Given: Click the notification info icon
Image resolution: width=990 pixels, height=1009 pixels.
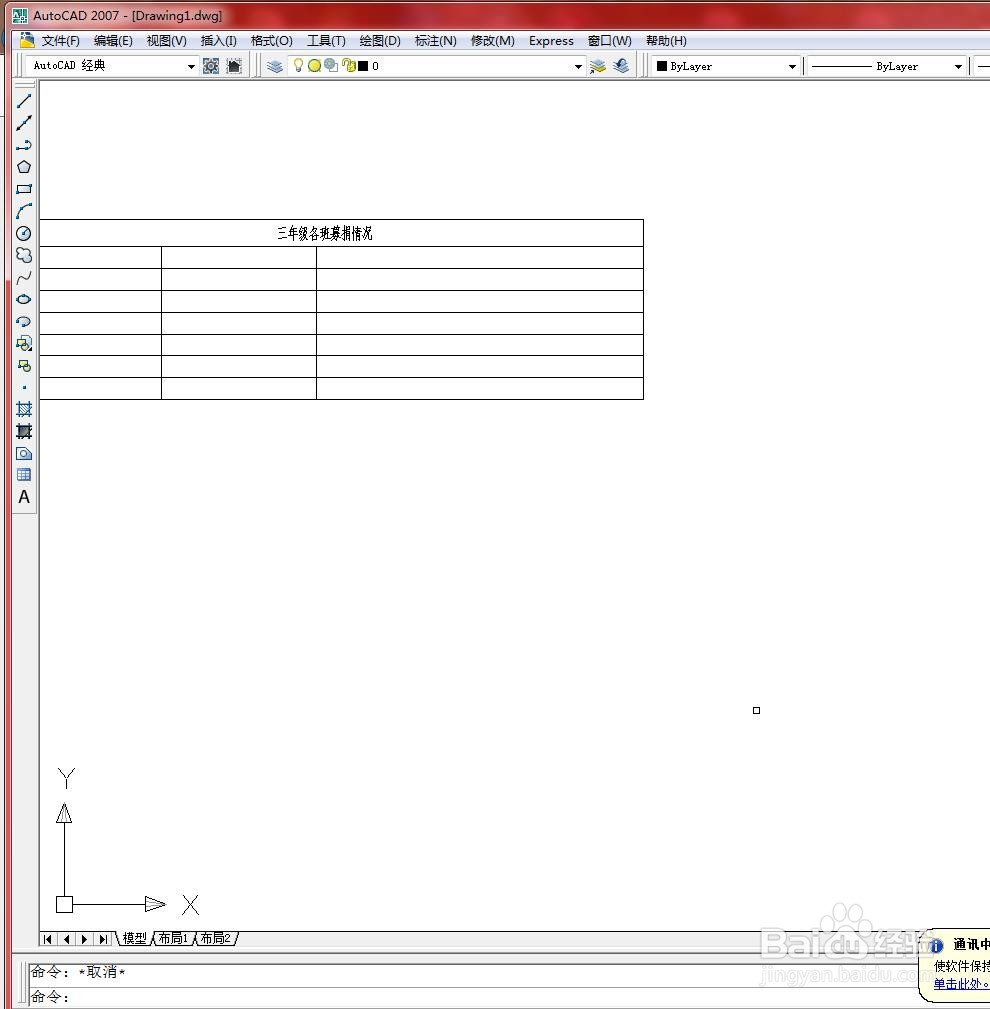Looking at the screenshot, I should click(x=937, y=945).
